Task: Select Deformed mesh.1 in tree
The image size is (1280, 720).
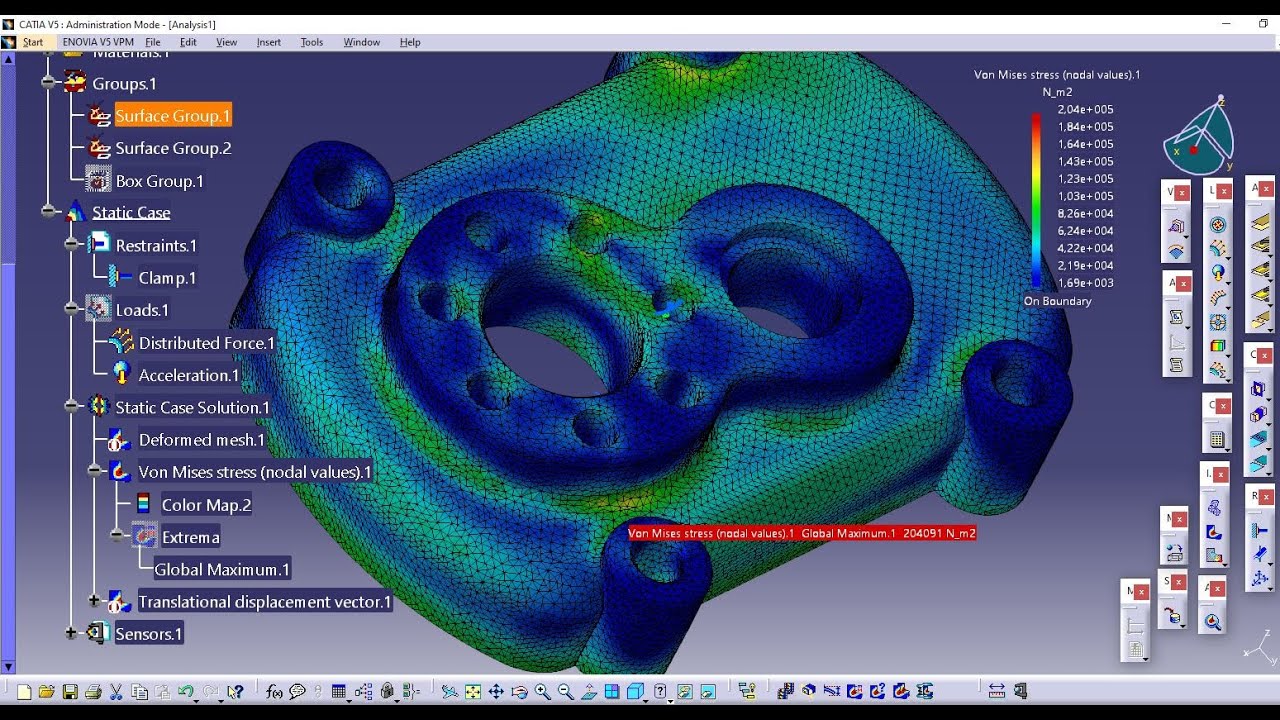Action: (x=202, y=440)
